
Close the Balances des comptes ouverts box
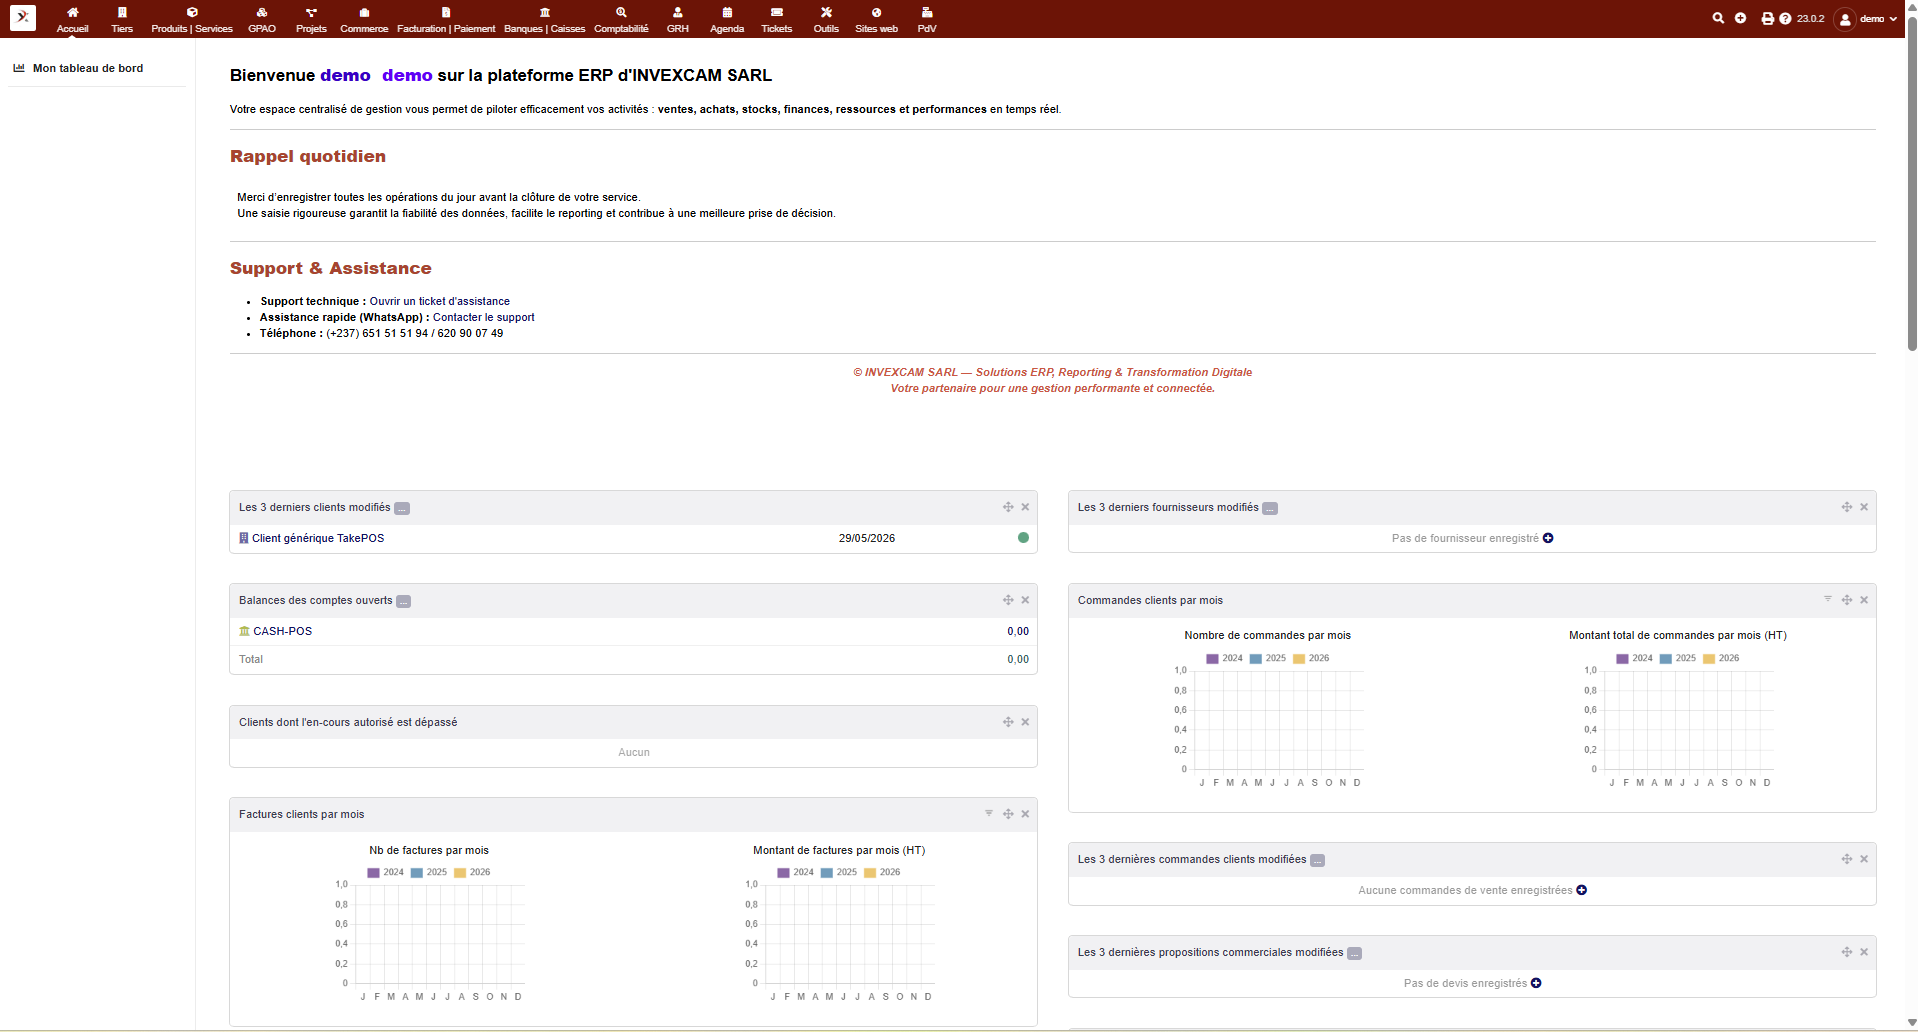coord(1025,600)
